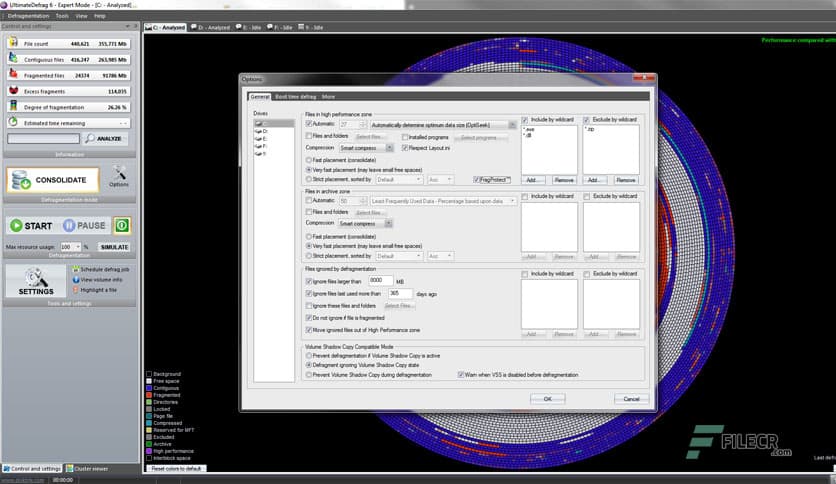Toggle the FragProtect checkbox
This screenshot has width=836, height=484.
[477, 180]
